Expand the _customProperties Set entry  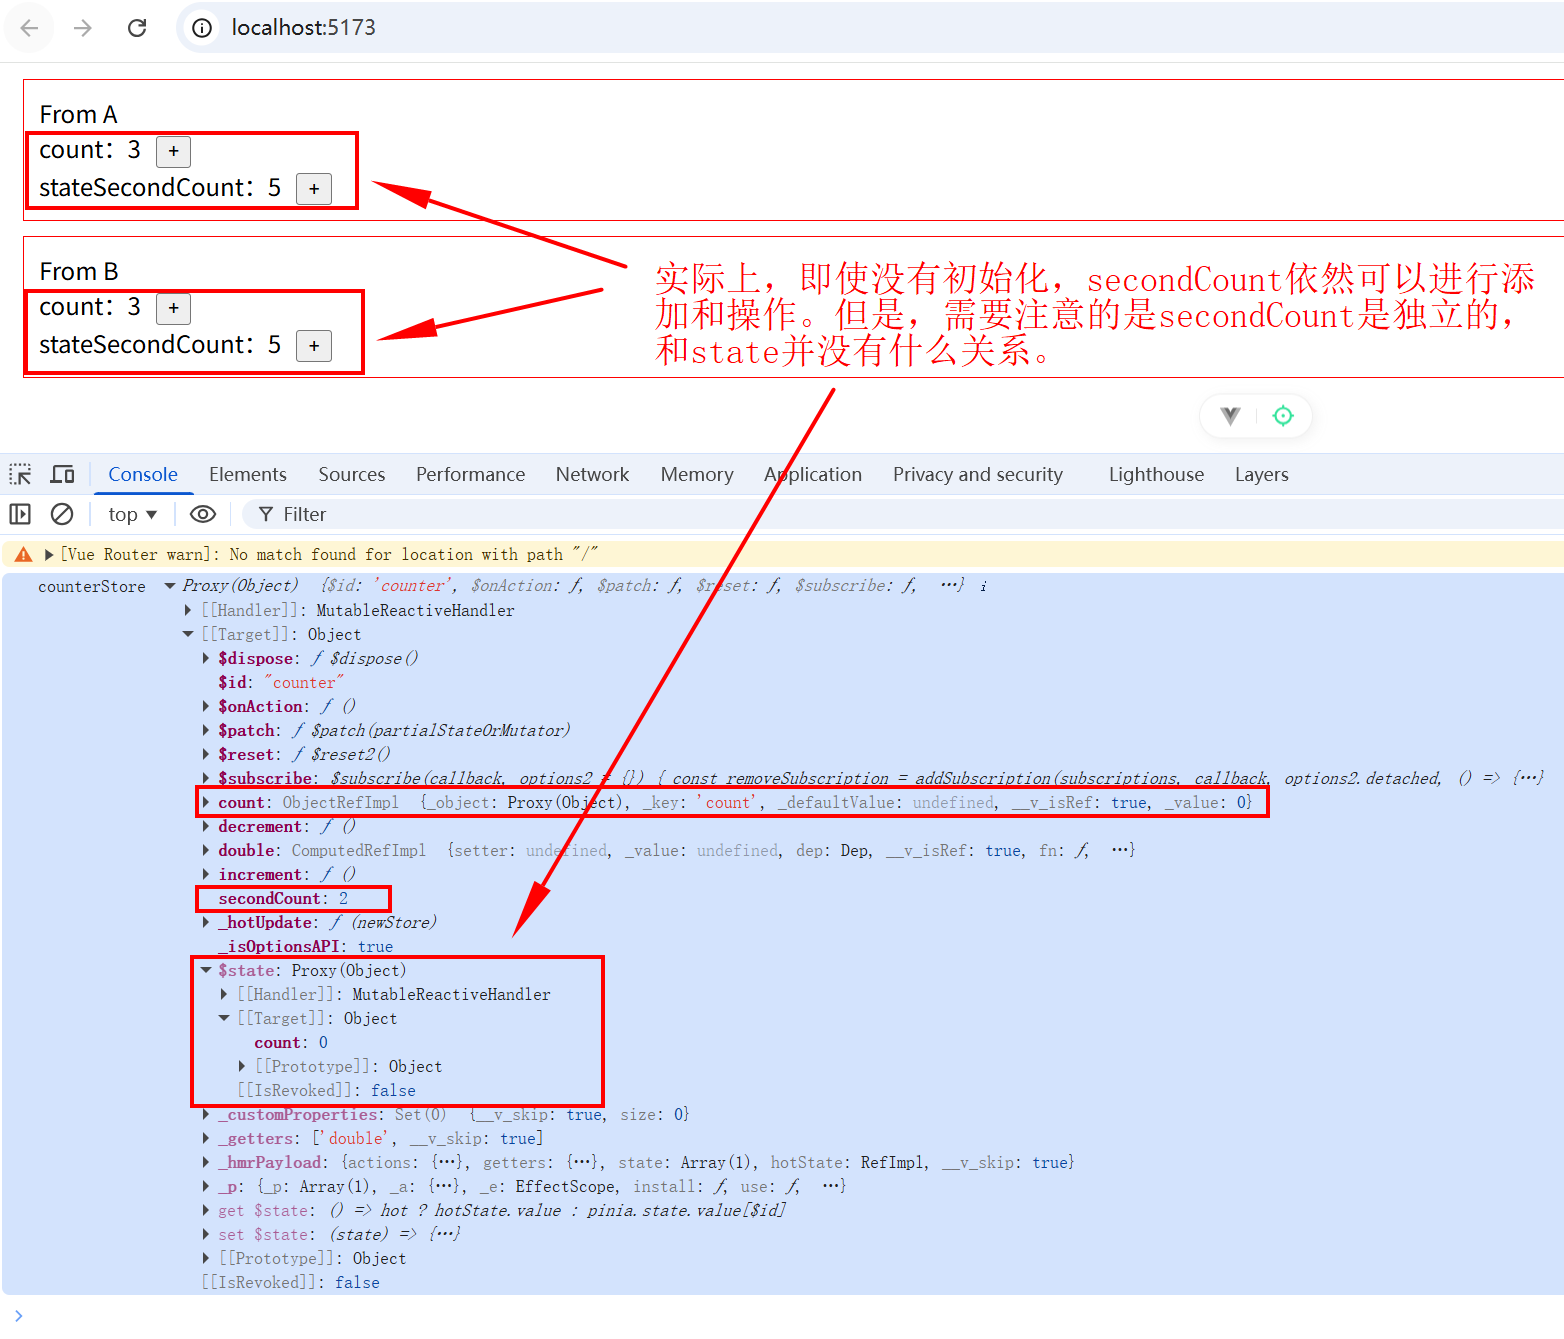point(206,1114)
